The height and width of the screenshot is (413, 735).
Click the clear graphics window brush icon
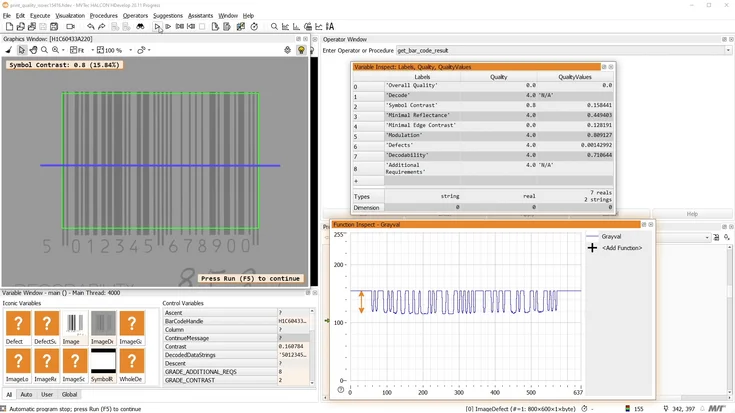click(9, 49)
